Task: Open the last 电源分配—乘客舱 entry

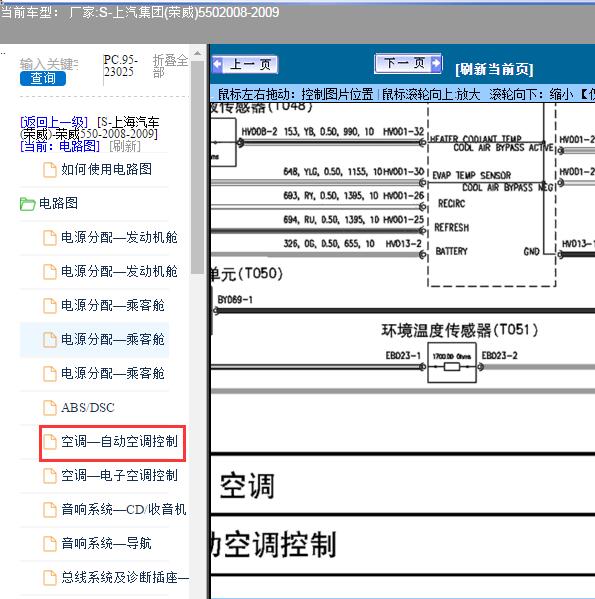Action: coord(113,373)
